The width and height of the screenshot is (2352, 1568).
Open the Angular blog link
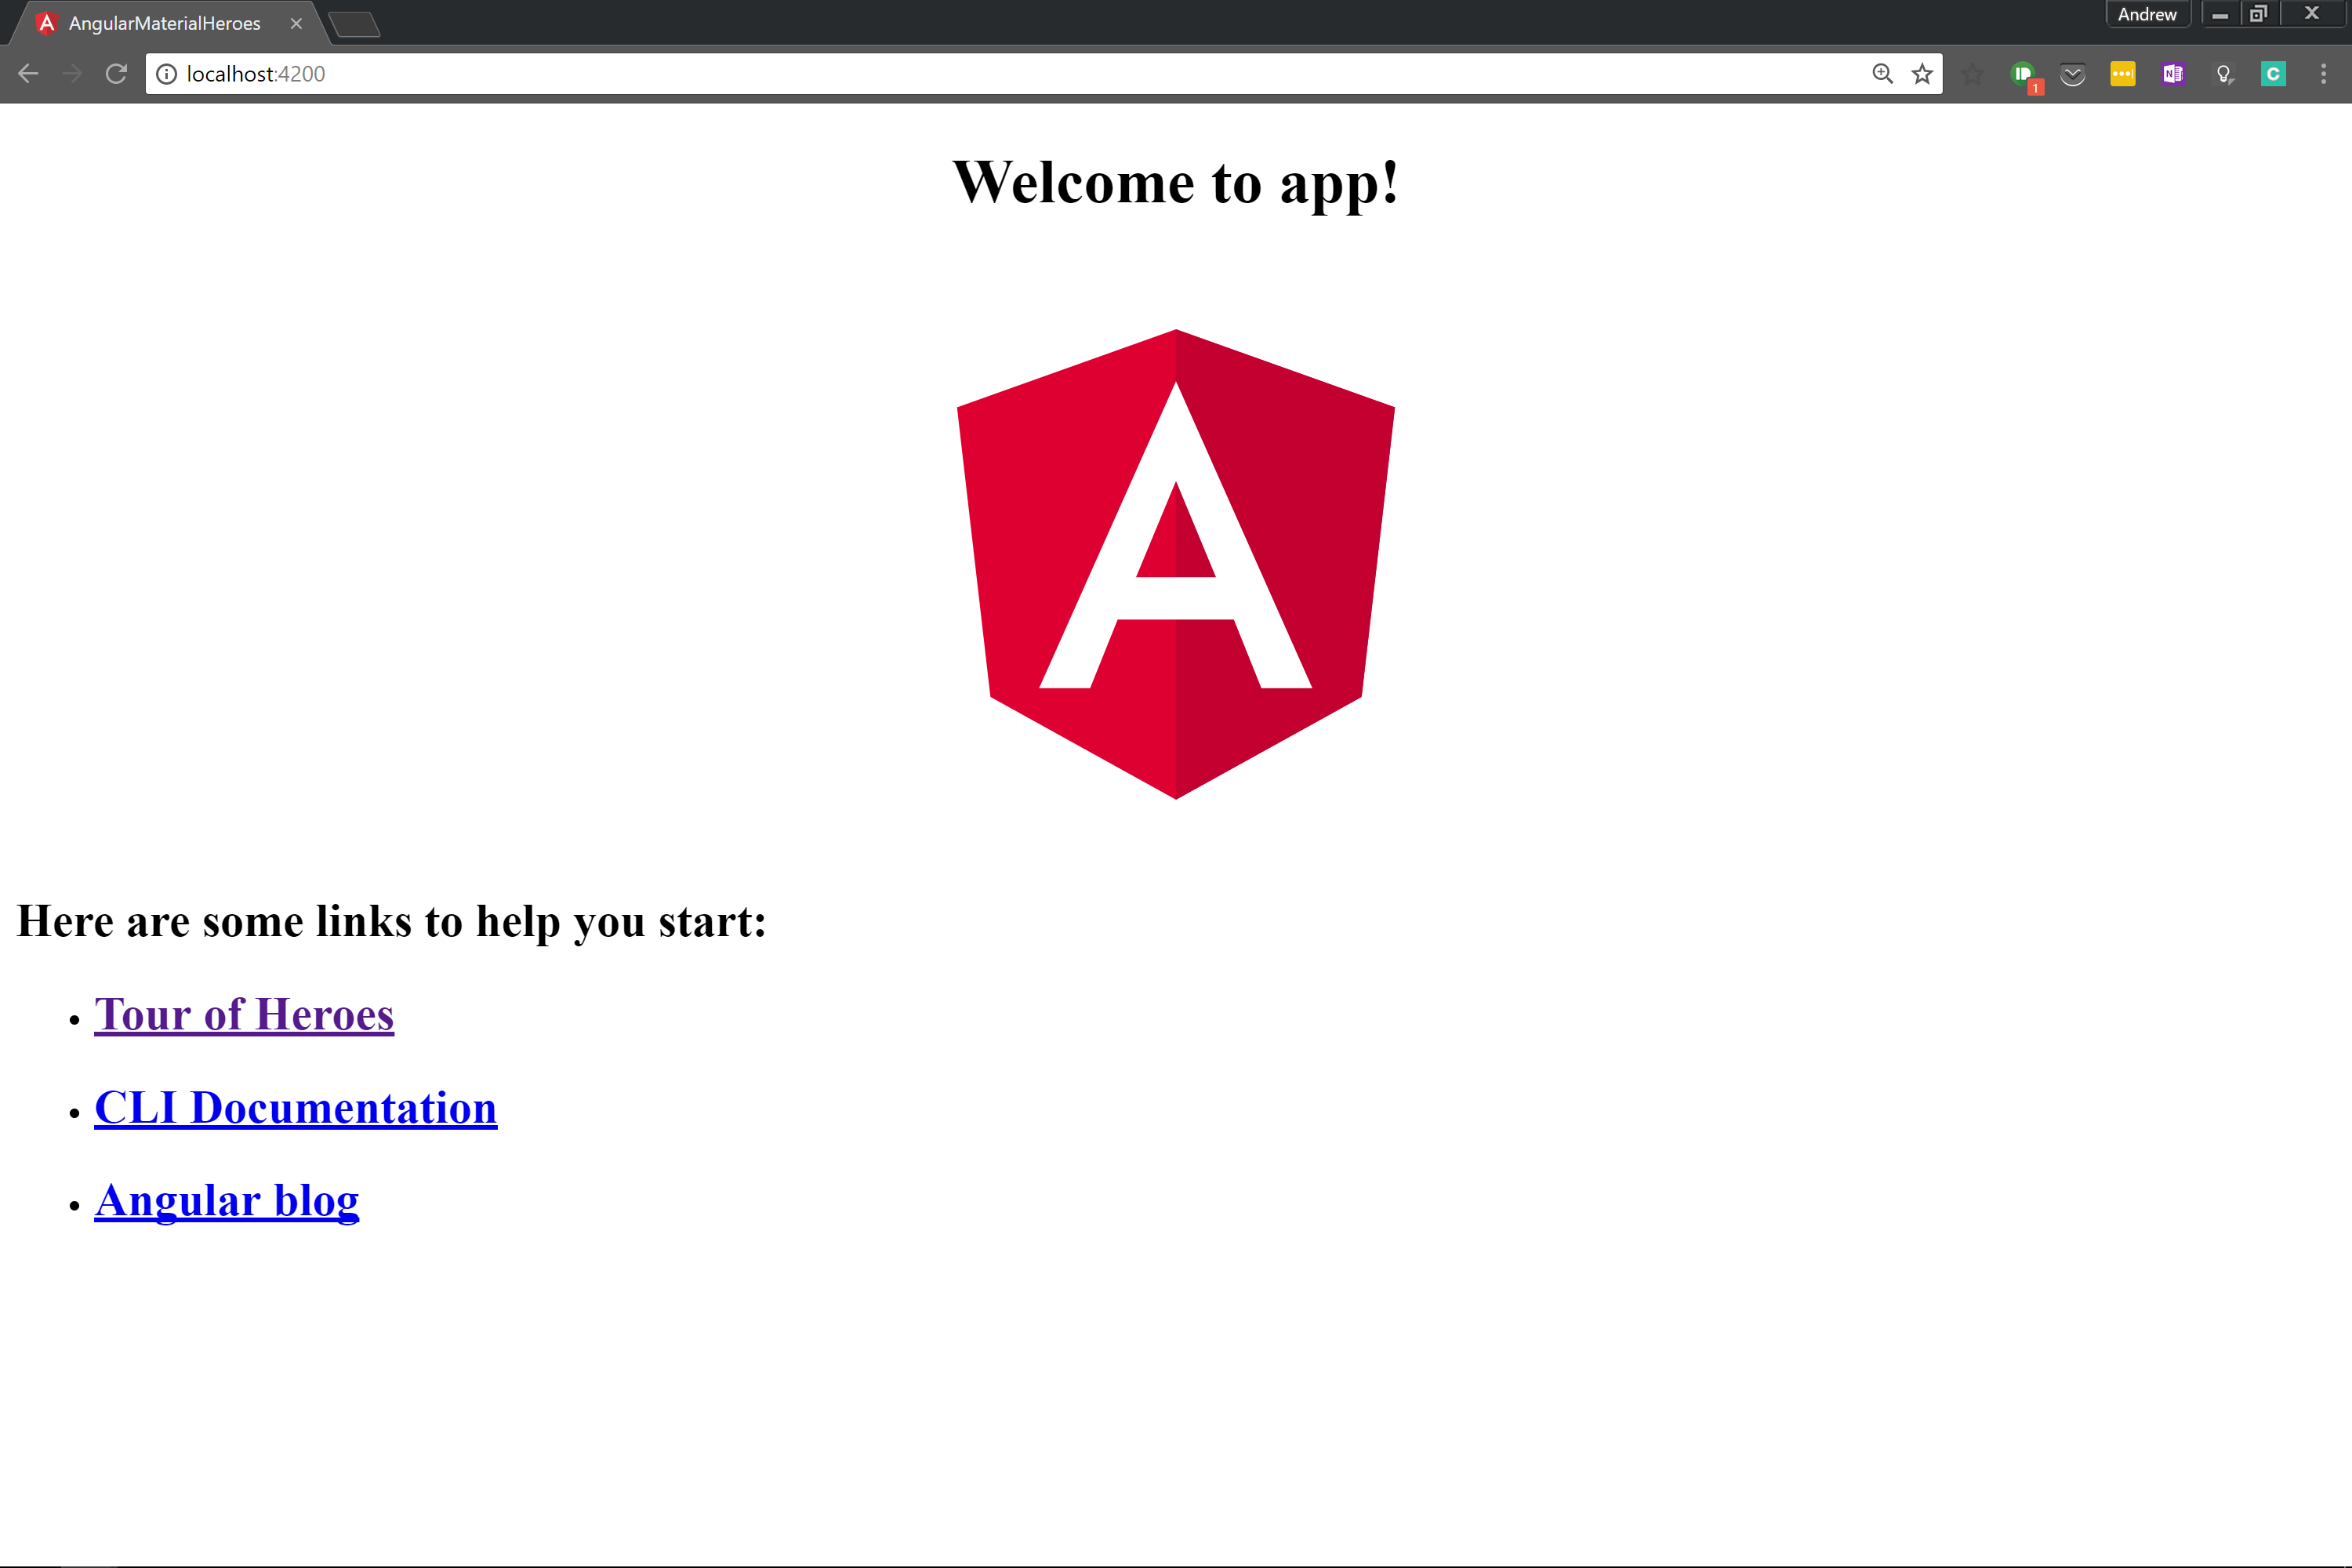click(226, 1200)
